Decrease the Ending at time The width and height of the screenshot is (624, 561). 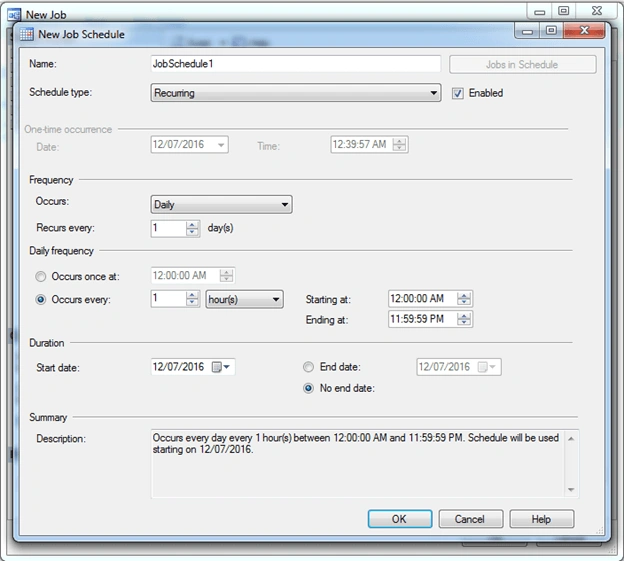pyautogui.click(x=464, y=323)
